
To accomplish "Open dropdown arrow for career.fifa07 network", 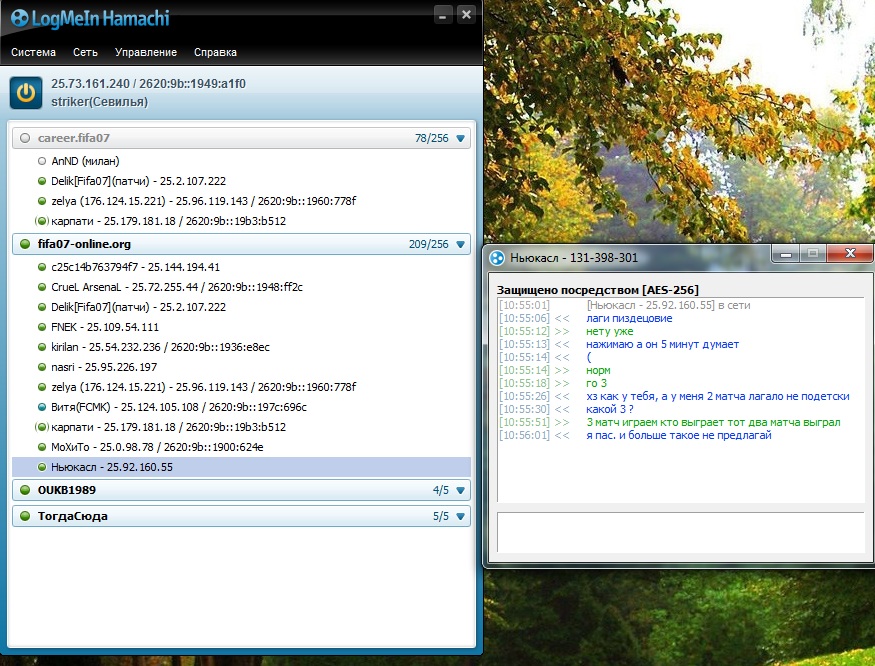I will click(460, 138).
